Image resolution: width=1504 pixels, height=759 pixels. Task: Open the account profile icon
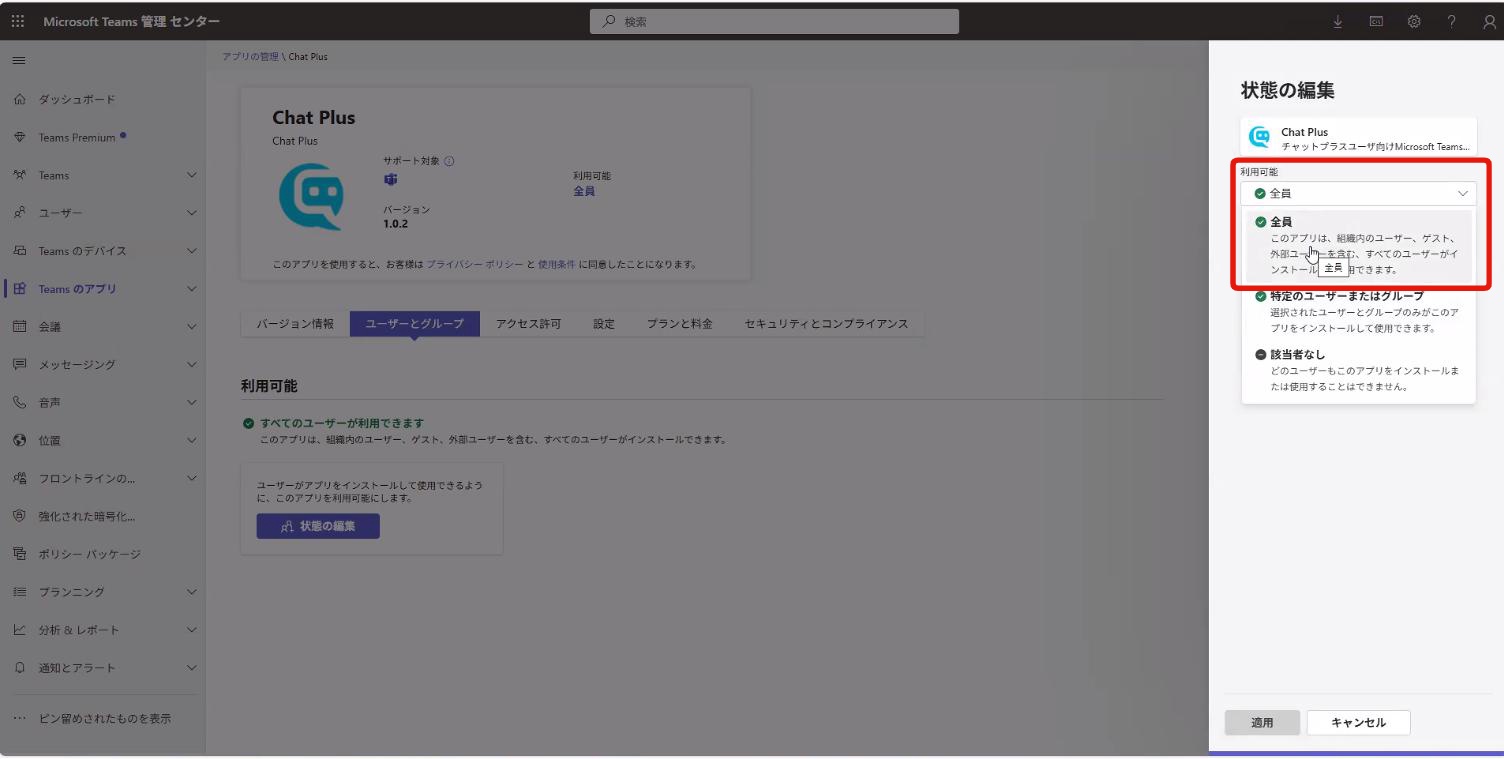point(1490,21)
